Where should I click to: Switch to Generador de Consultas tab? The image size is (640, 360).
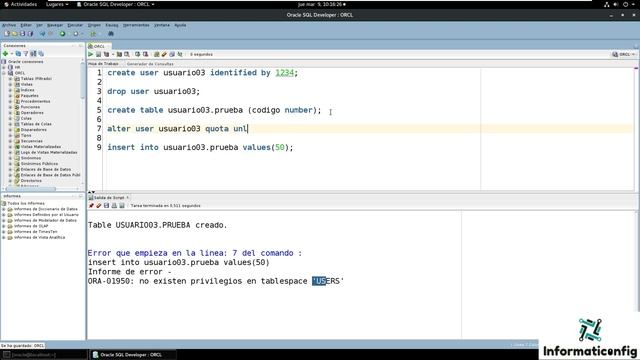(x=150, y=64)
